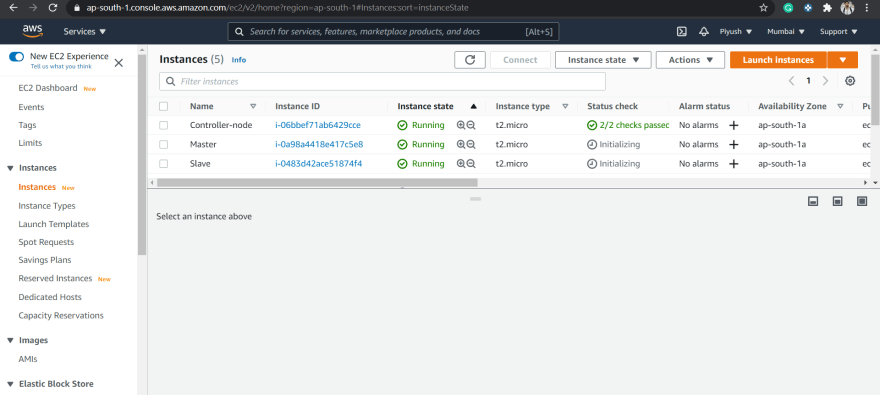
Task: Click the Launch instances button
Action: 778,60
